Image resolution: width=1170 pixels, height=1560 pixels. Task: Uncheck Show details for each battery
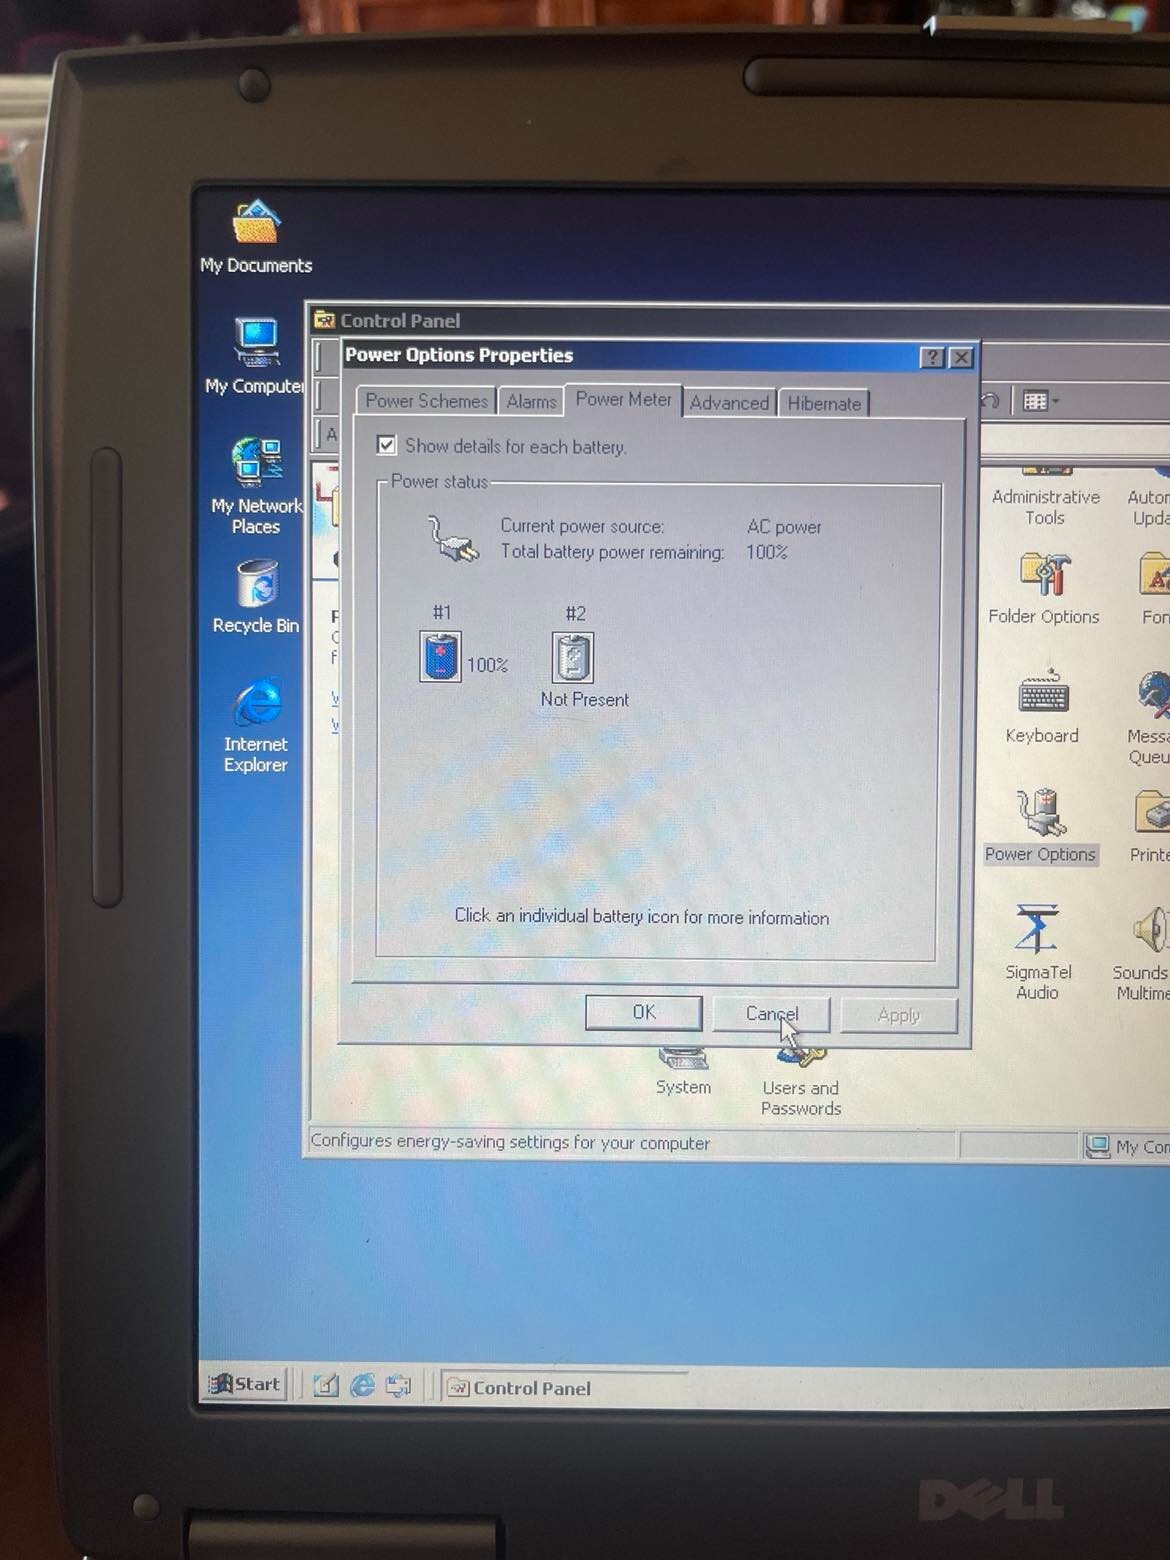(x=387, y=445)
